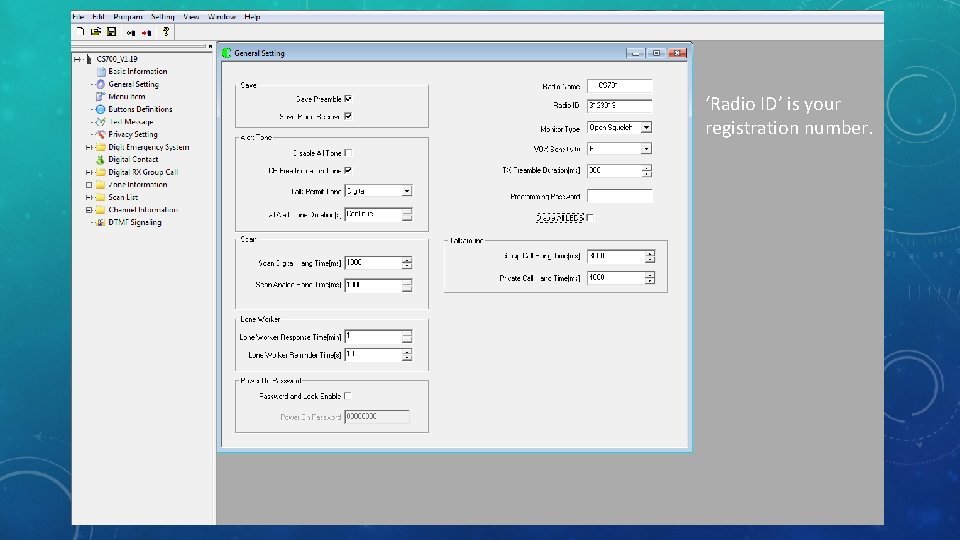The width and height of the screenshot is (960, 540).
Task: Open the Window menu
Action: click(x=222, y=17)
